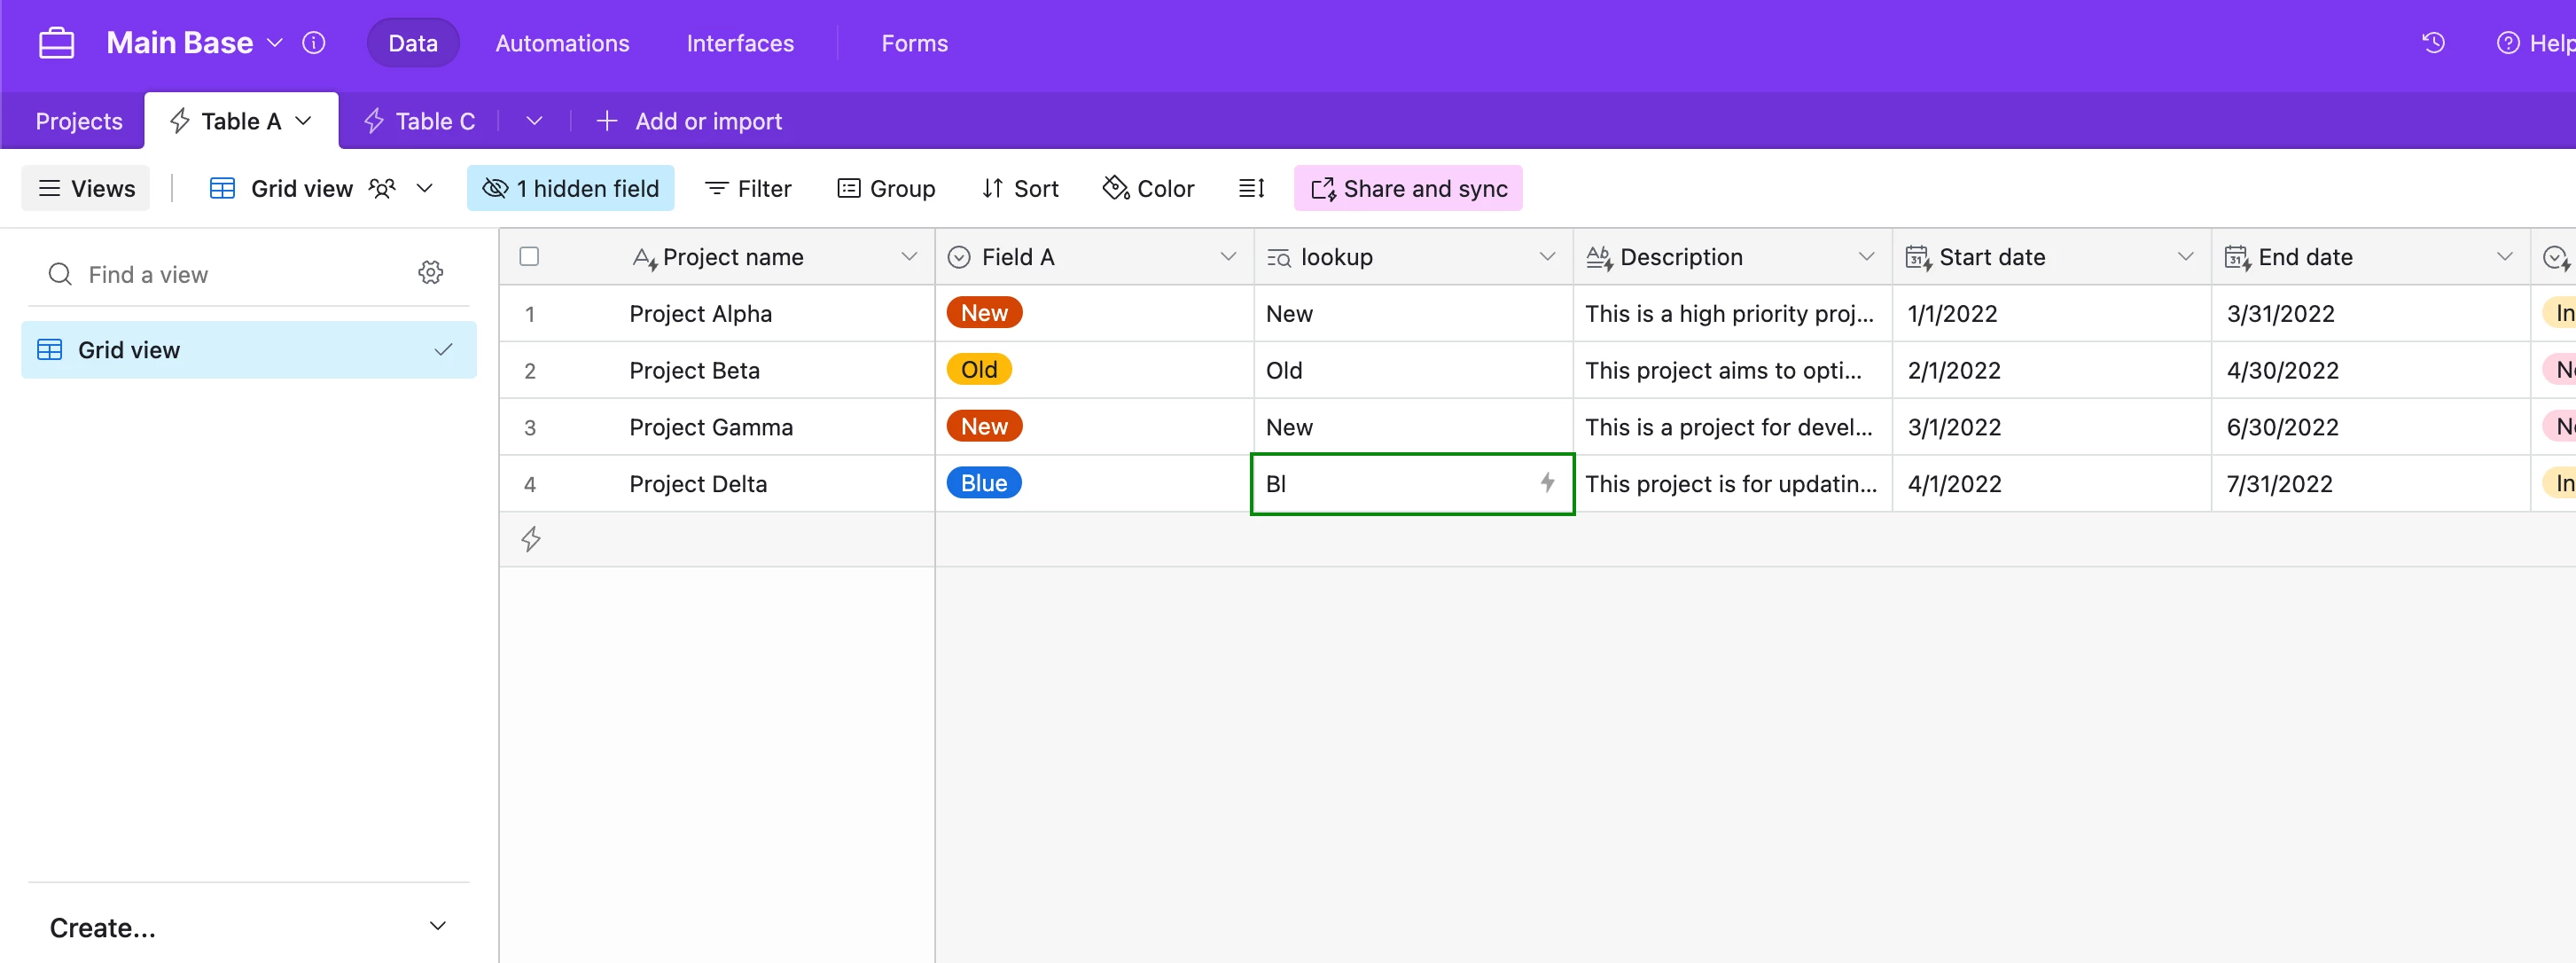Image resolution: width=2576 pixels, height=963 pixels.
Task: Click Grid view name in toolbar
Action: coord(301,188)
